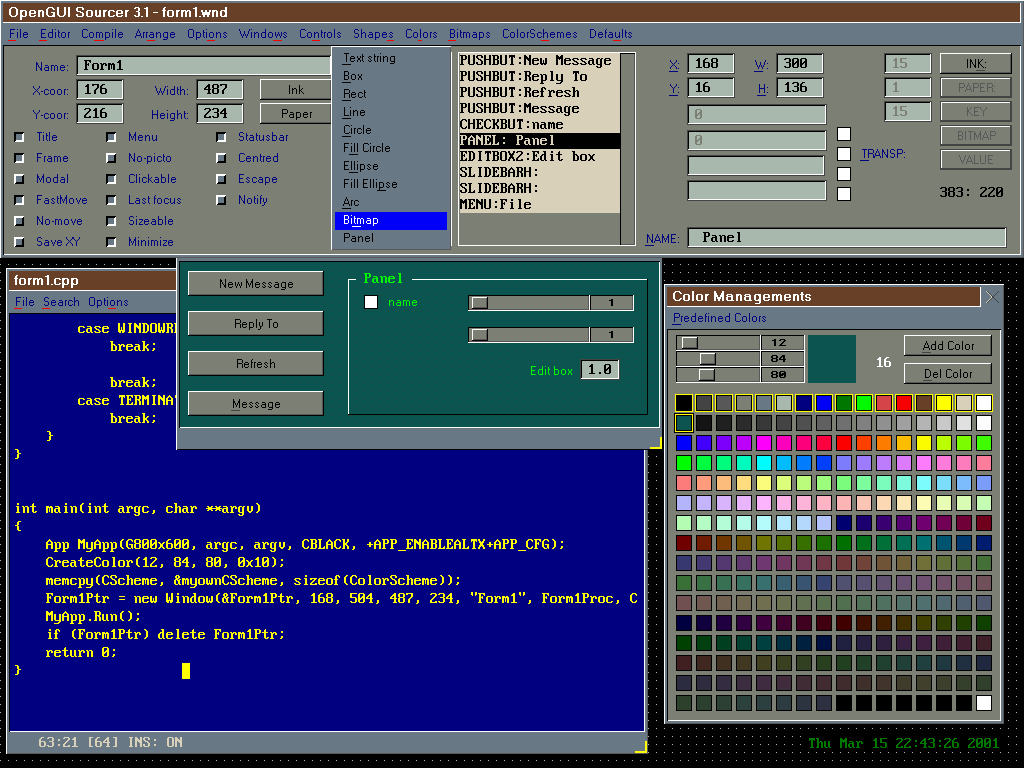Open the Windows menu

point(263,34)
